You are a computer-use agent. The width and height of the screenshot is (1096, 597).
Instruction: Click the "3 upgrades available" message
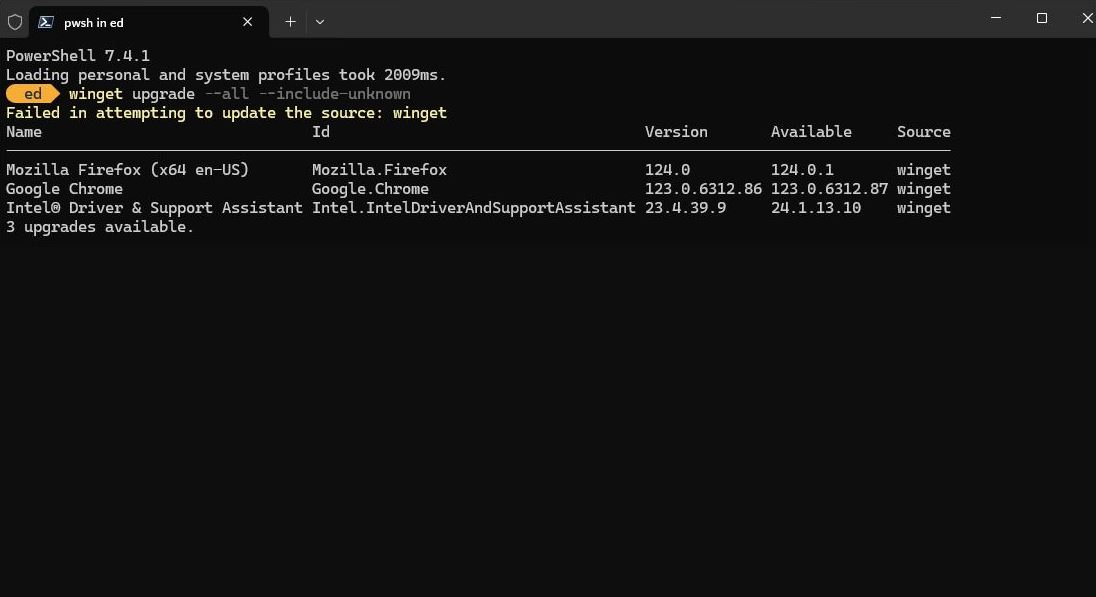point(97,226)
